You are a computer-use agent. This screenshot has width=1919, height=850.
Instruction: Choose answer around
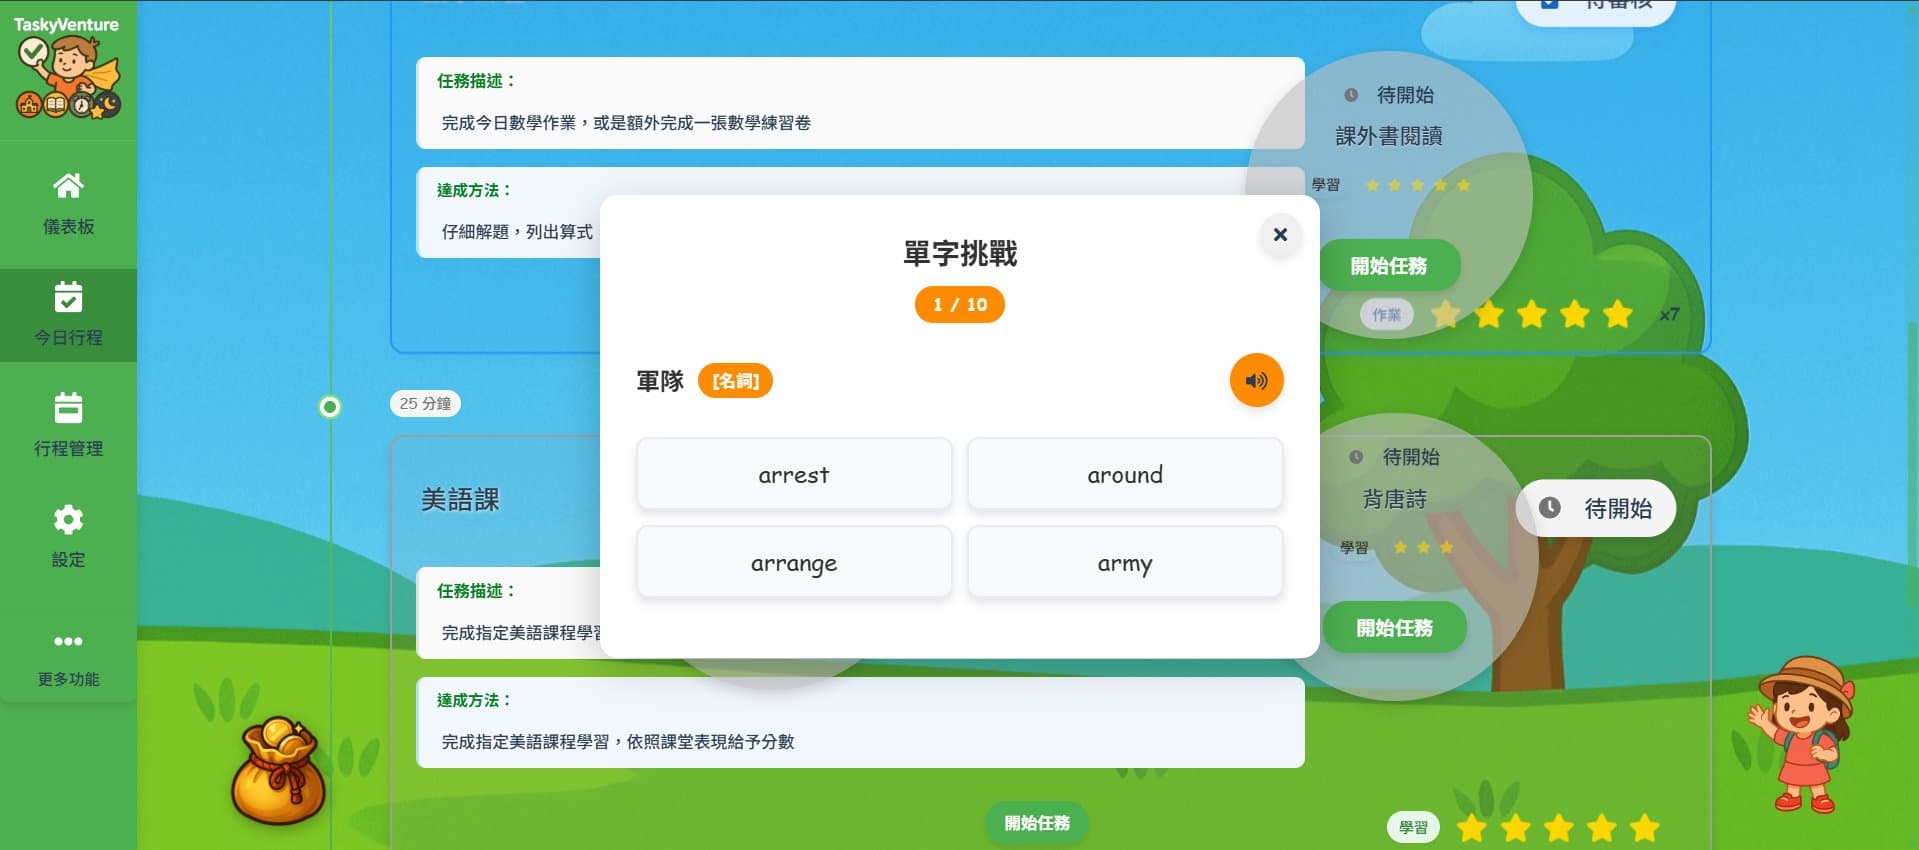[x=1125, y=474]
